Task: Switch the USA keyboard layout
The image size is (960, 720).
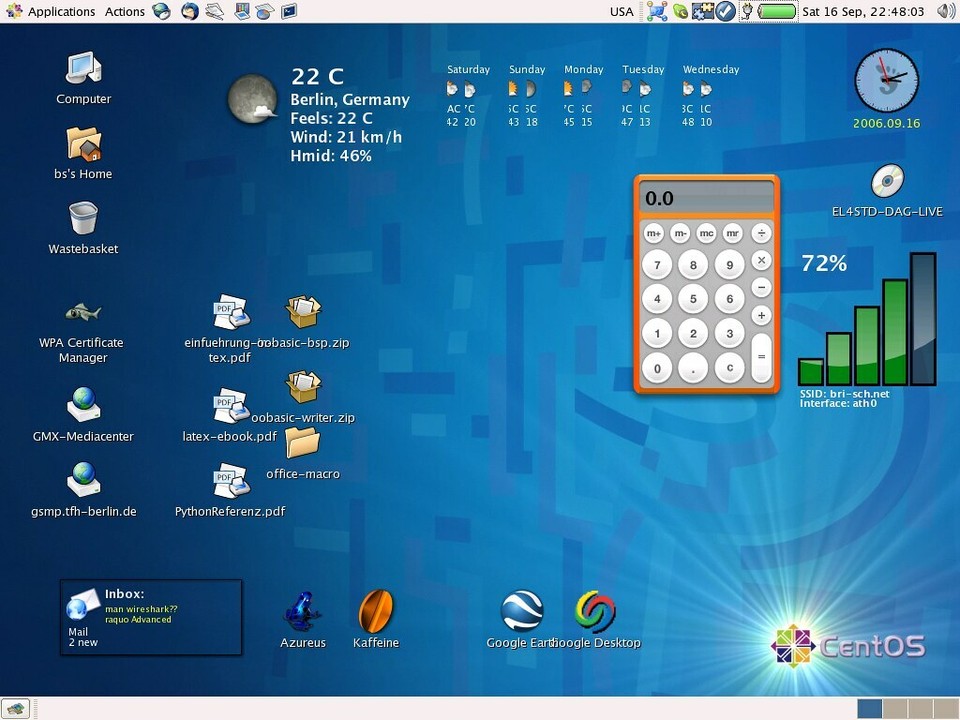Action: pos(621,11)
